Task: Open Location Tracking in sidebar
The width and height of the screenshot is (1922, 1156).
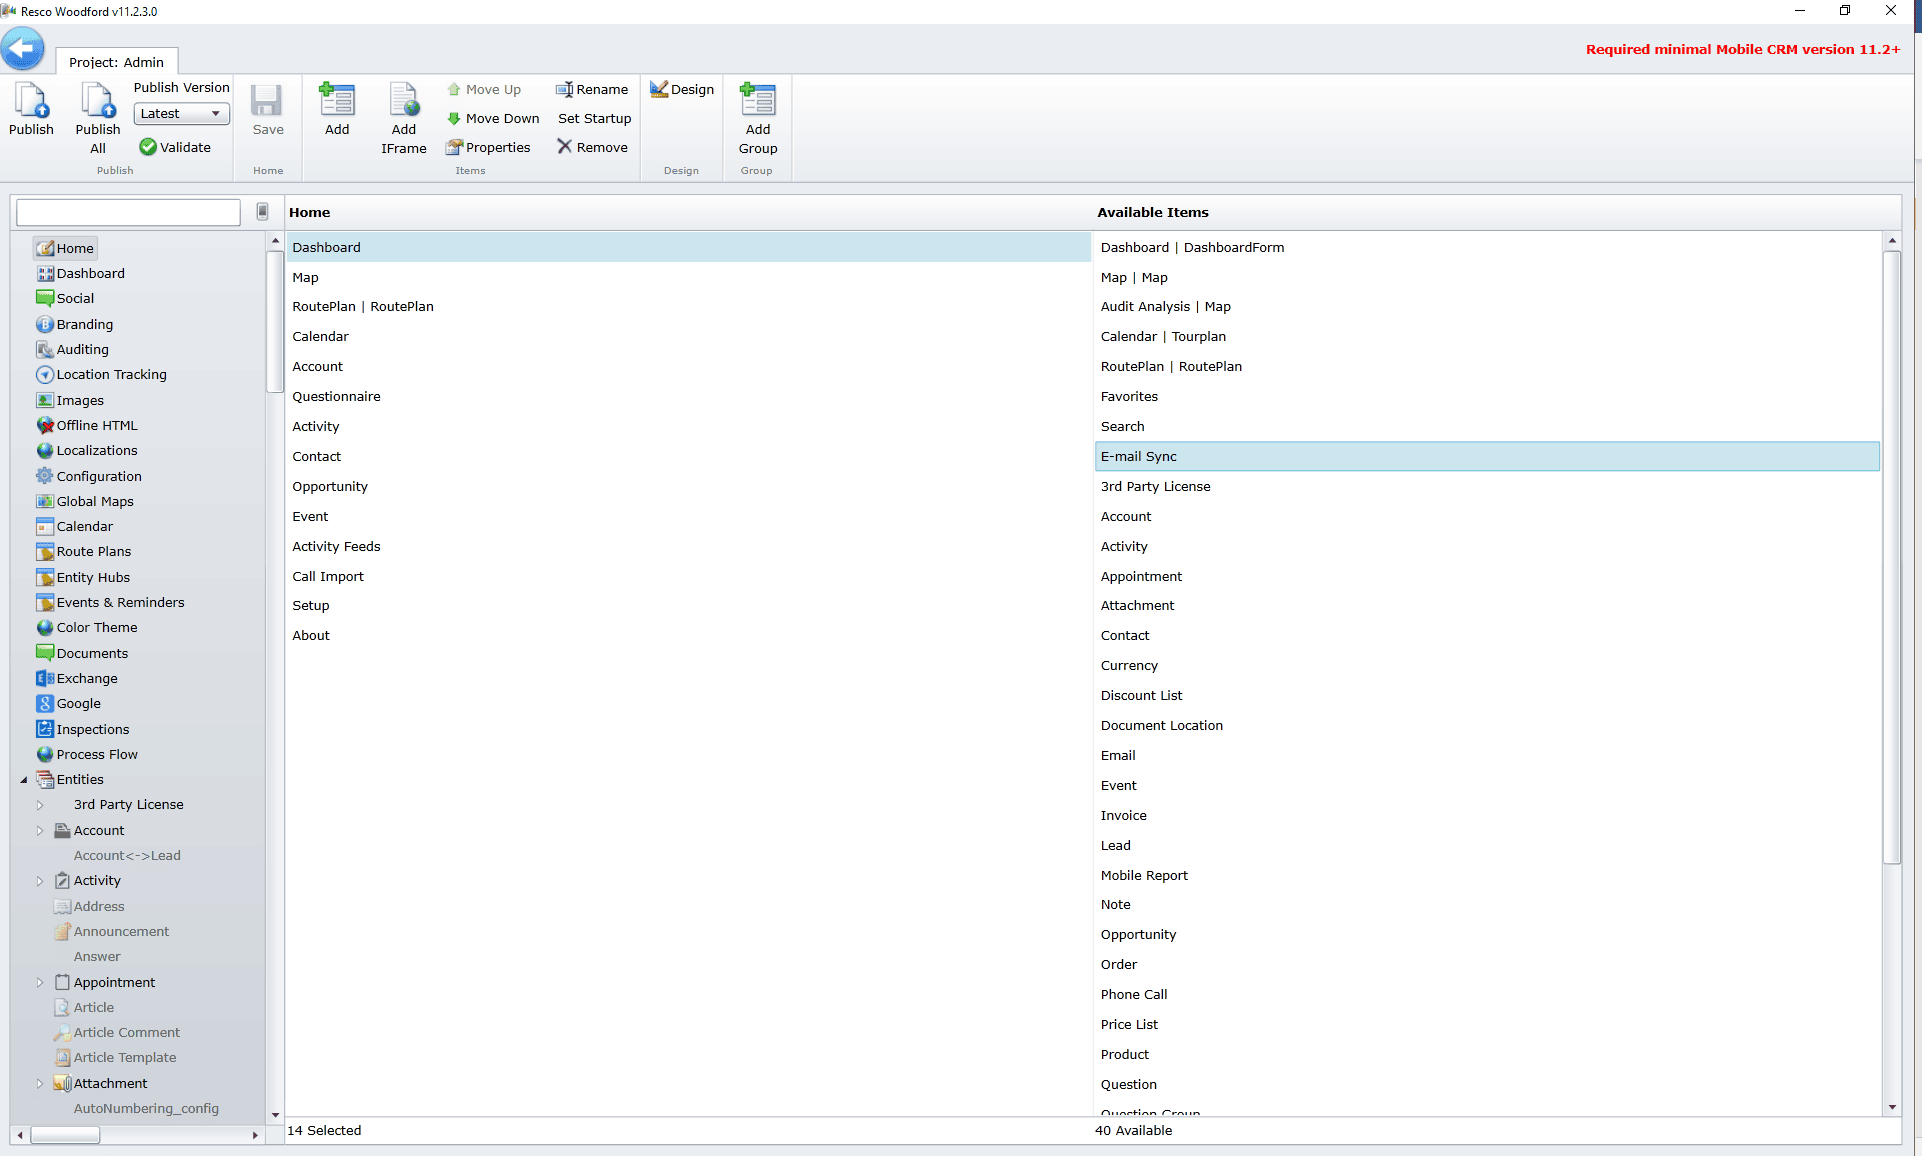Action: 111,375
